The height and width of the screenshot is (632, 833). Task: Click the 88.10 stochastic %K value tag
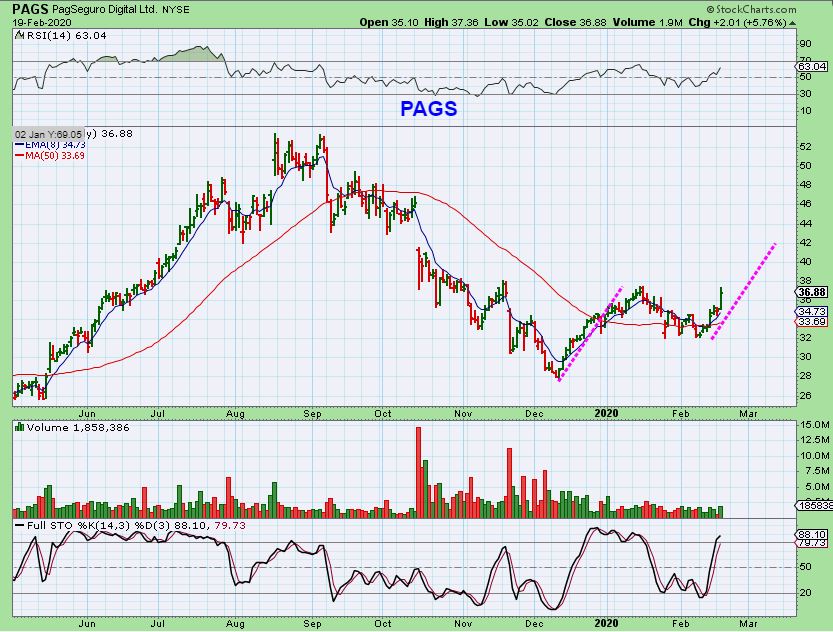coord(812,535)
